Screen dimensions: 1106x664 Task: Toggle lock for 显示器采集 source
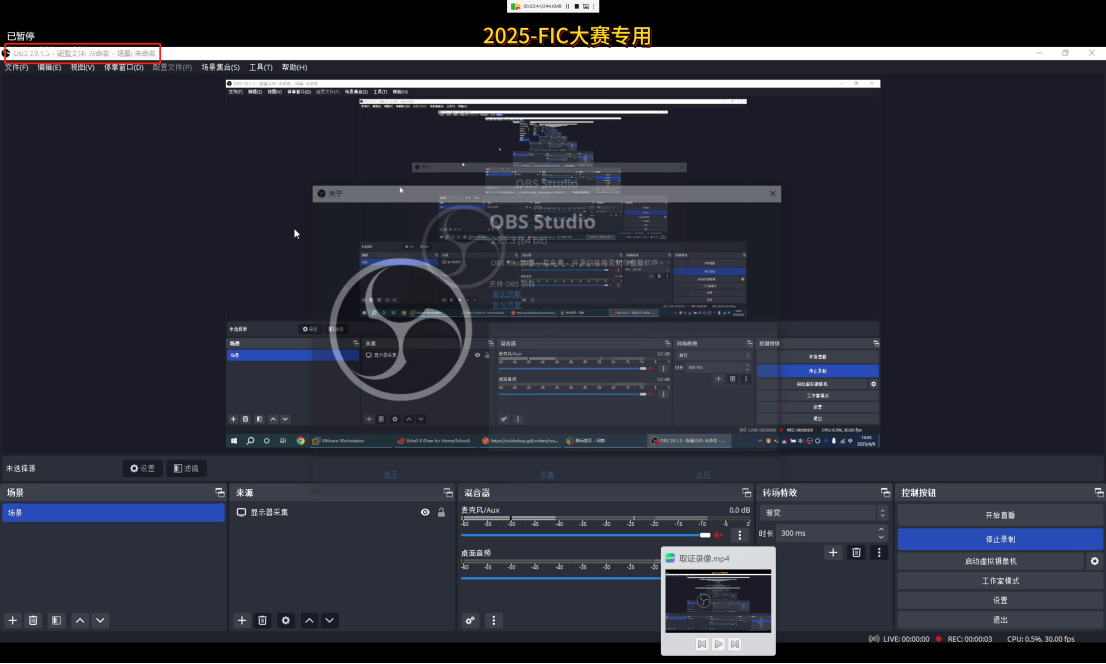[442, 512]
